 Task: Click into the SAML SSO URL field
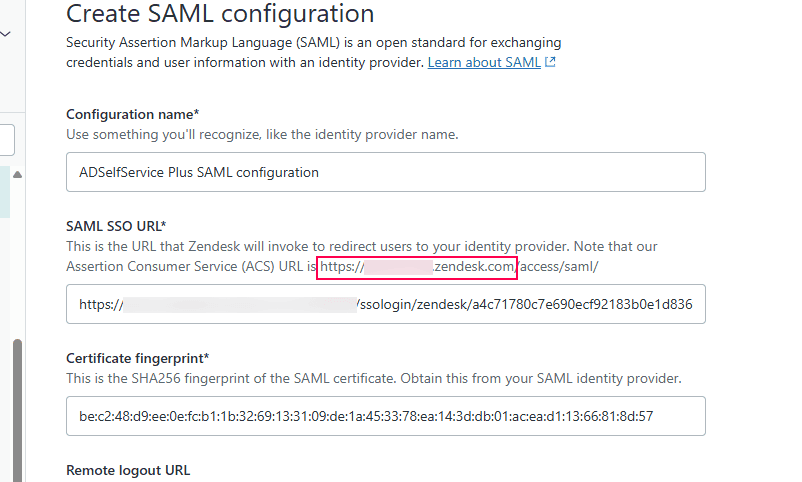click(385, 304)
